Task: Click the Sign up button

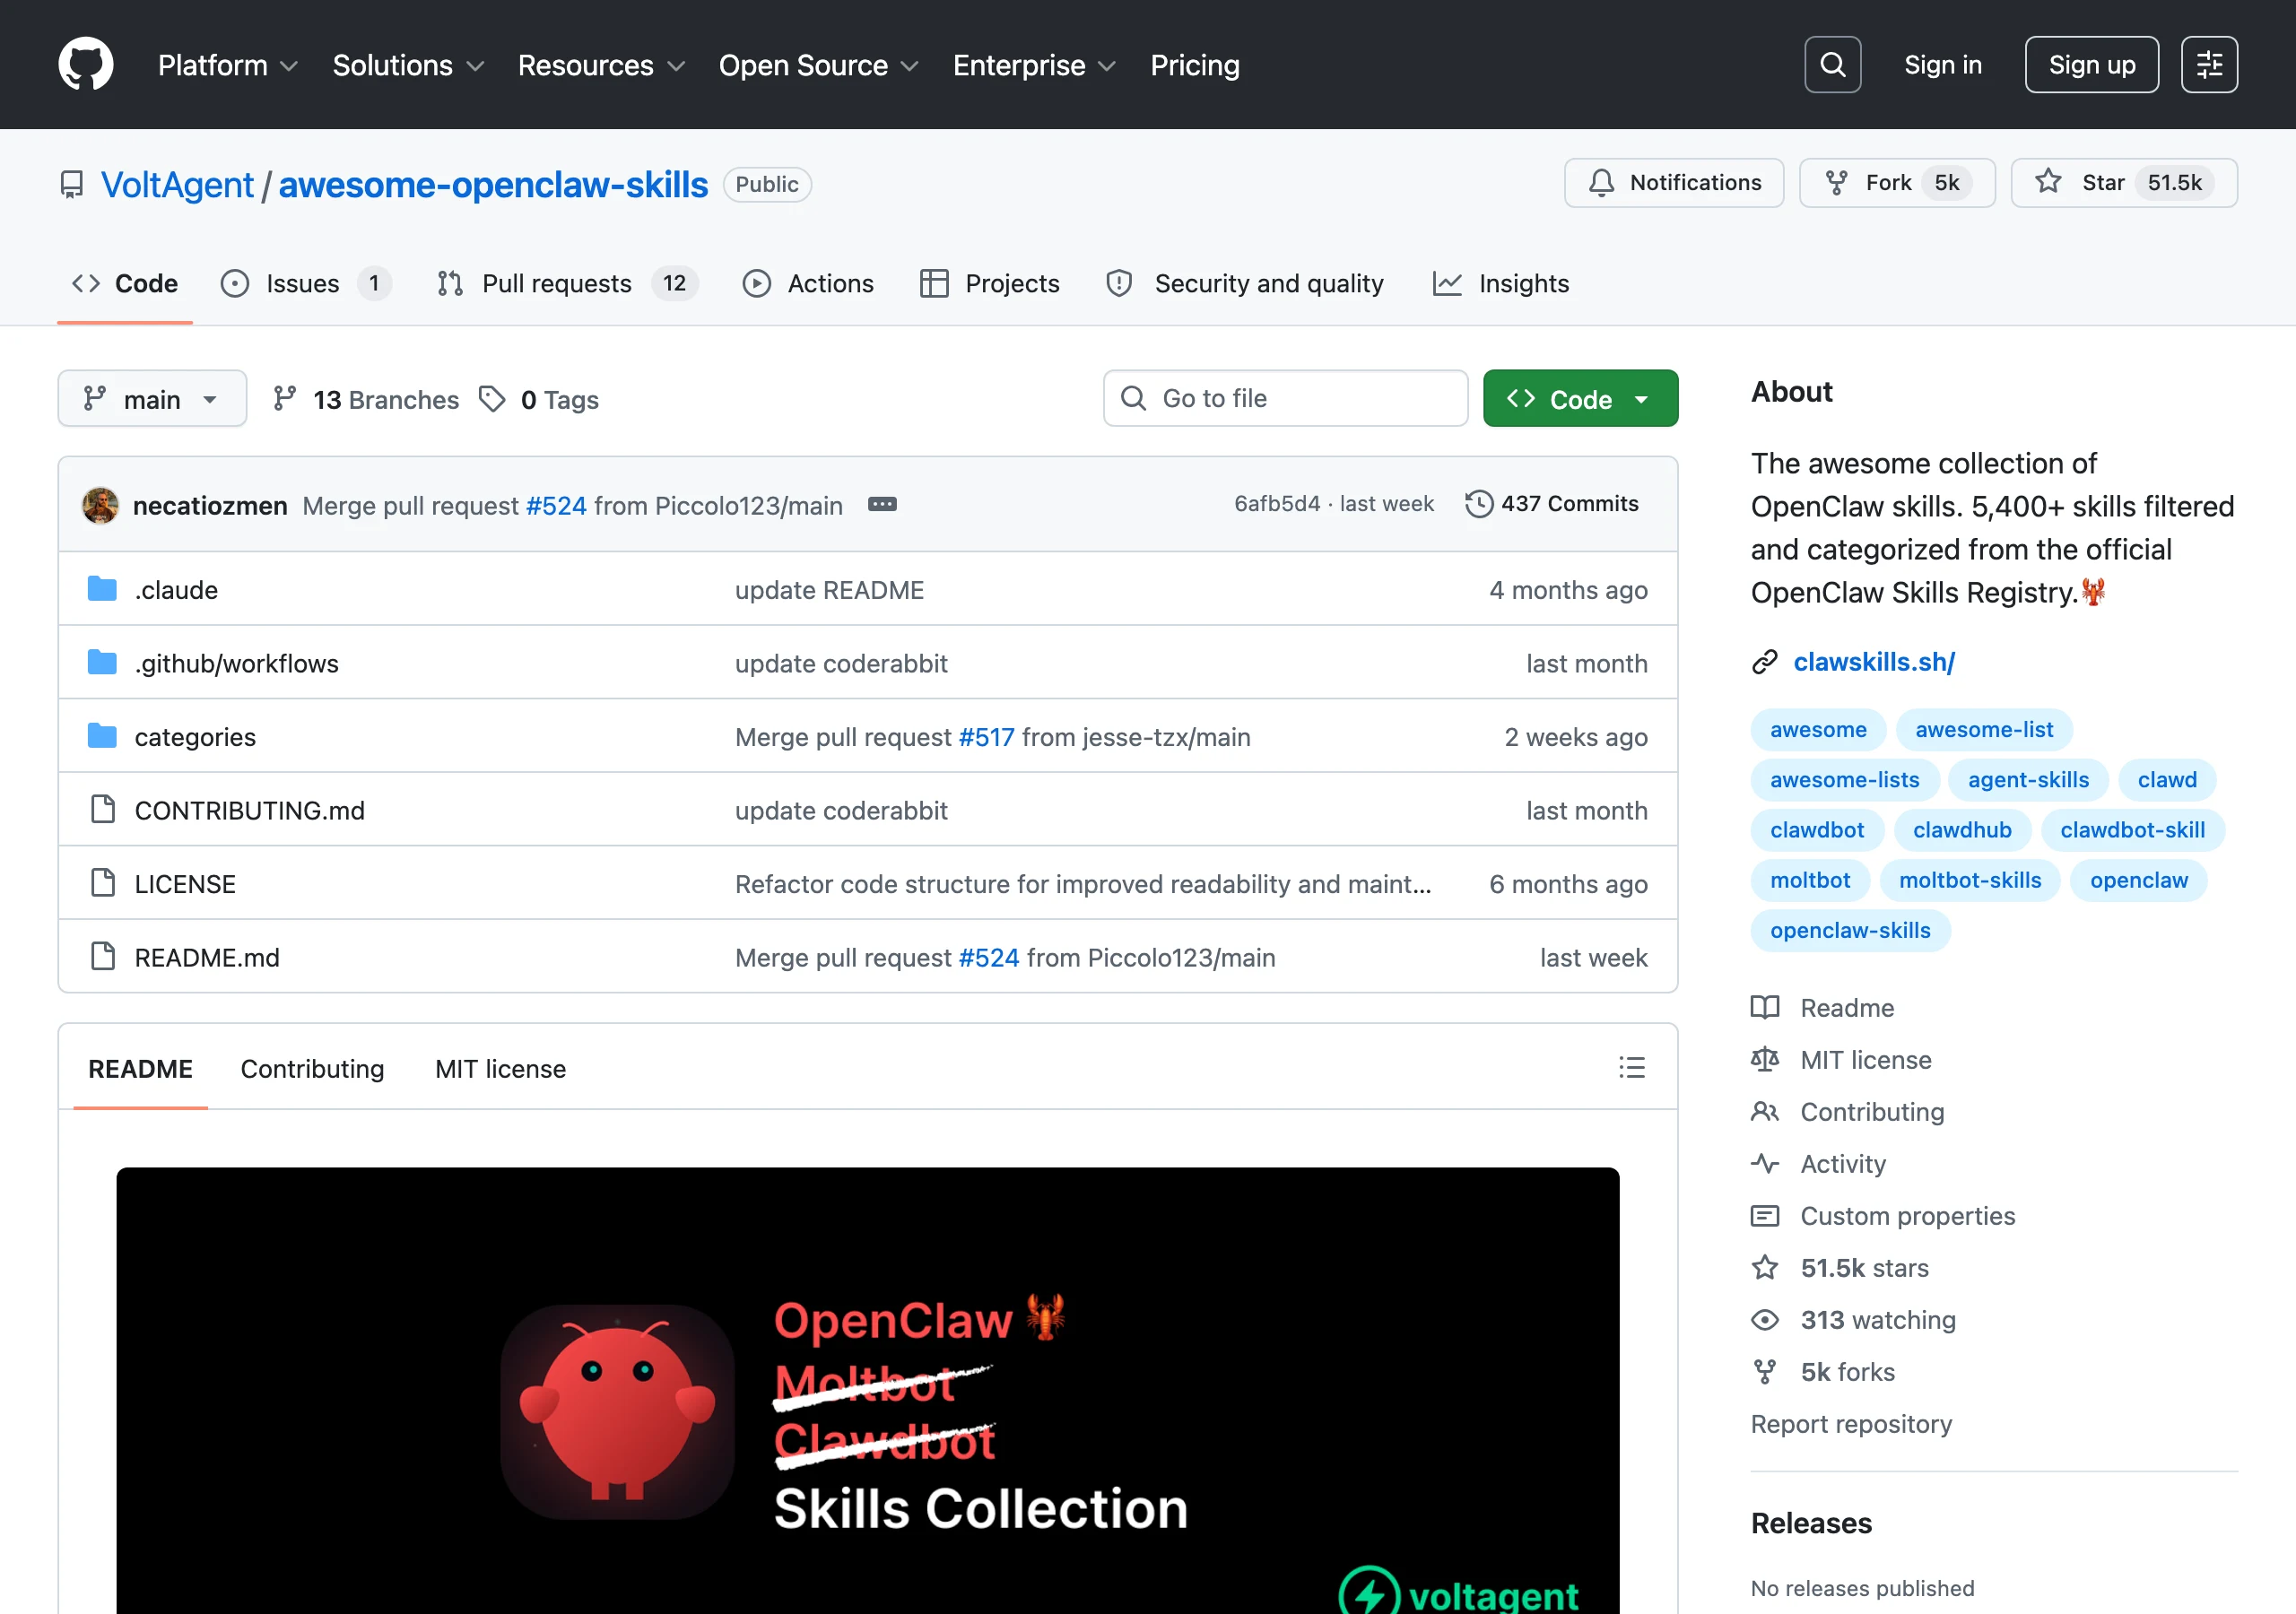Action: pyautogui.click(x=2091, y=65)
